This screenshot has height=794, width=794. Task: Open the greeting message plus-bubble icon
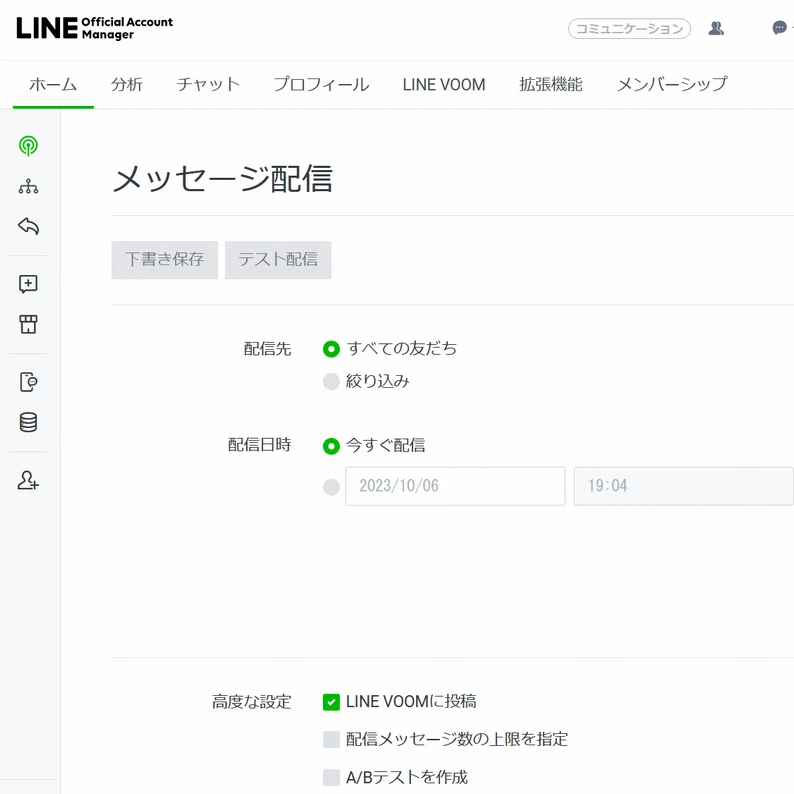tap(28, 284)
